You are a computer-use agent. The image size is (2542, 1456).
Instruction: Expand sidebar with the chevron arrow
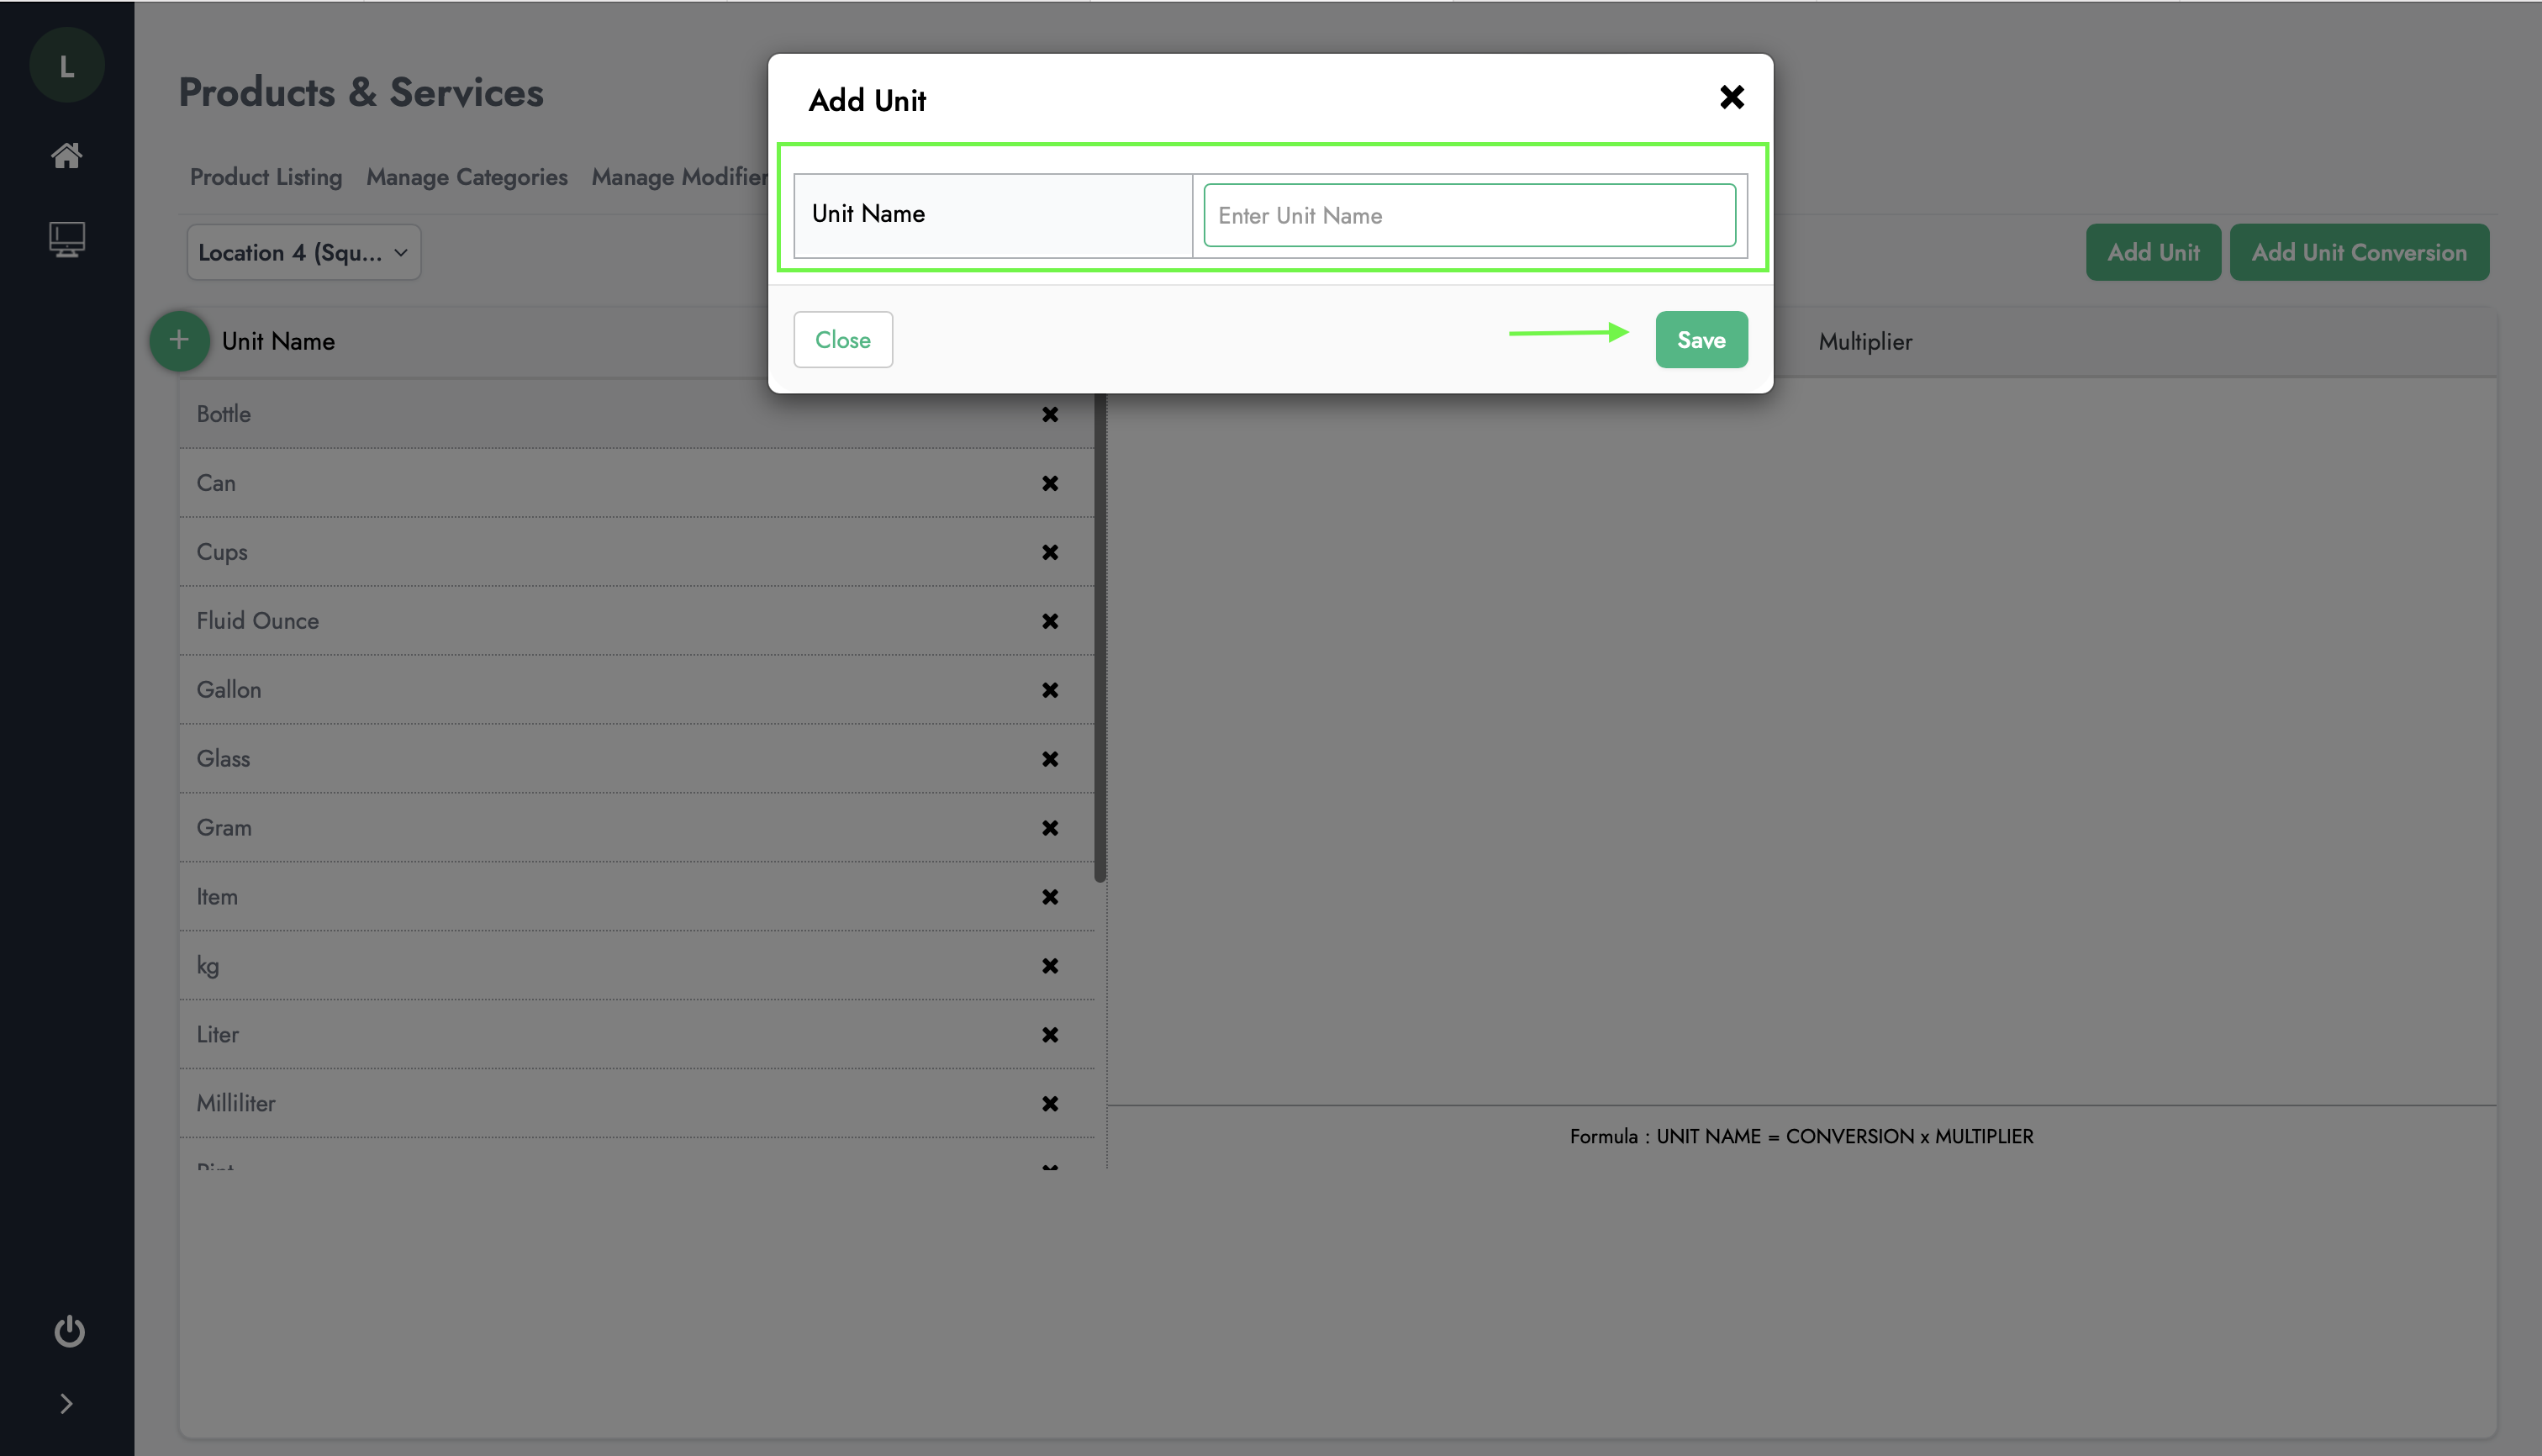tap(66, 1403)
